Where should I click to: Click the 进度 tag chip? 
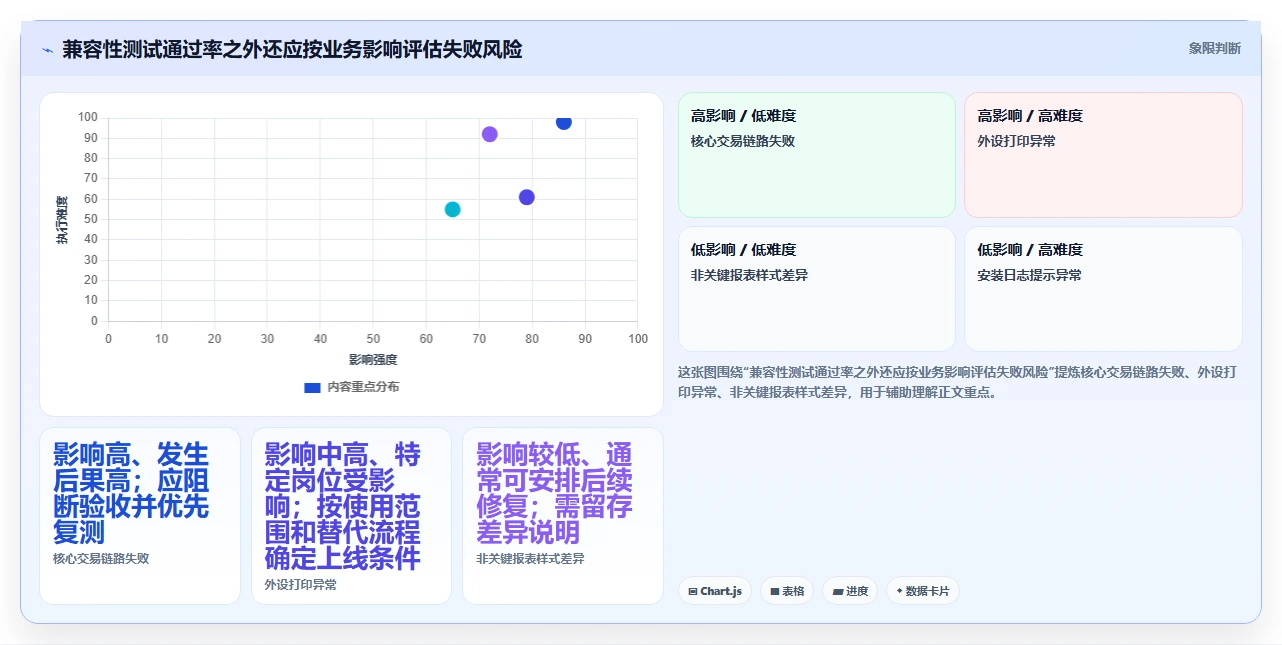click(x=850, y=591)
